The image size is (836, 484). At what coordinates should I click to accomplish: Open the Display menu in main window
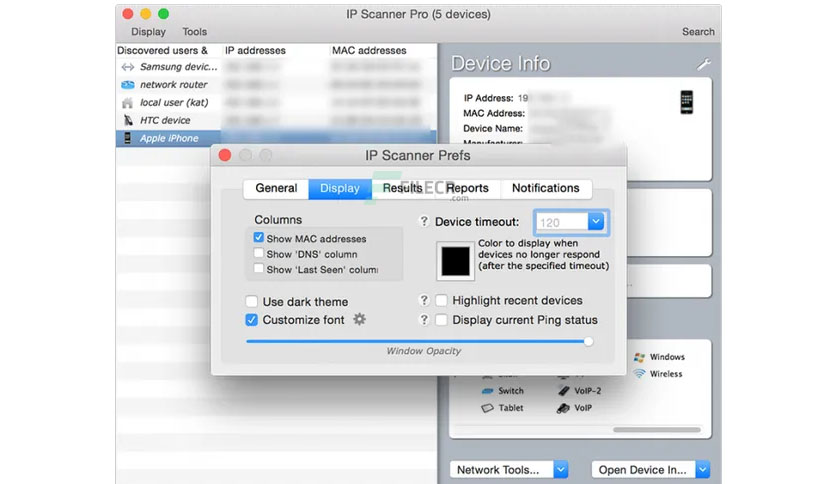click(x=148, y=32)
